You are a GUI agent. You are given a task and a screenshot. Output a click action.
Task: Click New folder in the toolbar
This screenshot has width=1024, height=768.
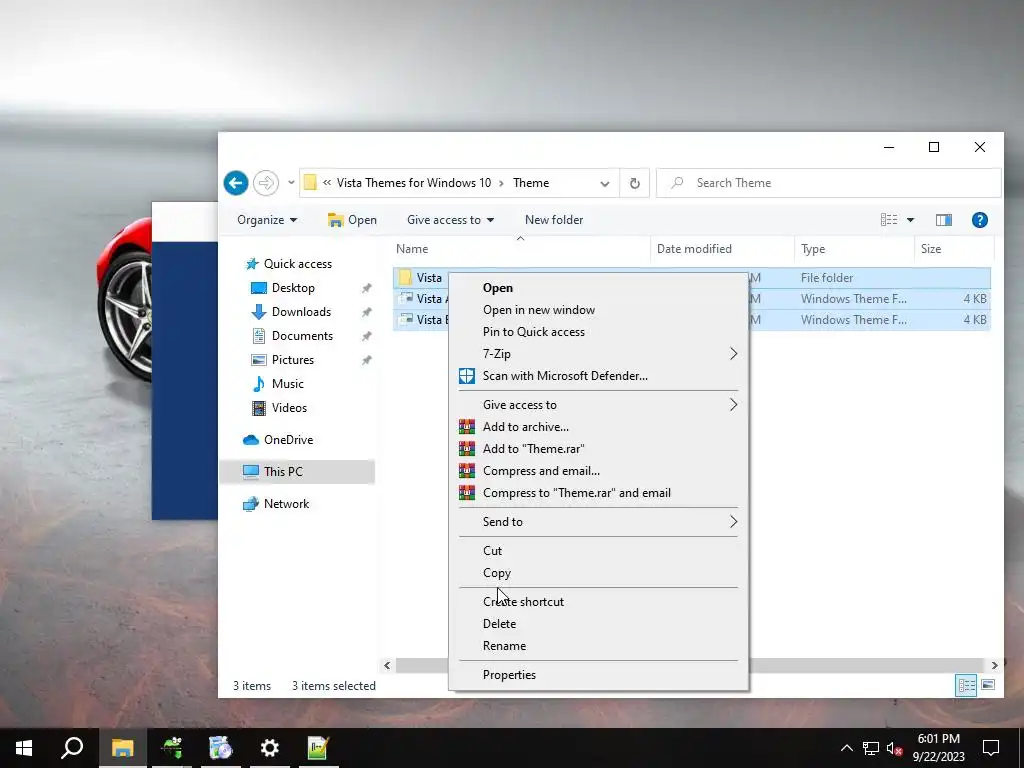[554, 220]
